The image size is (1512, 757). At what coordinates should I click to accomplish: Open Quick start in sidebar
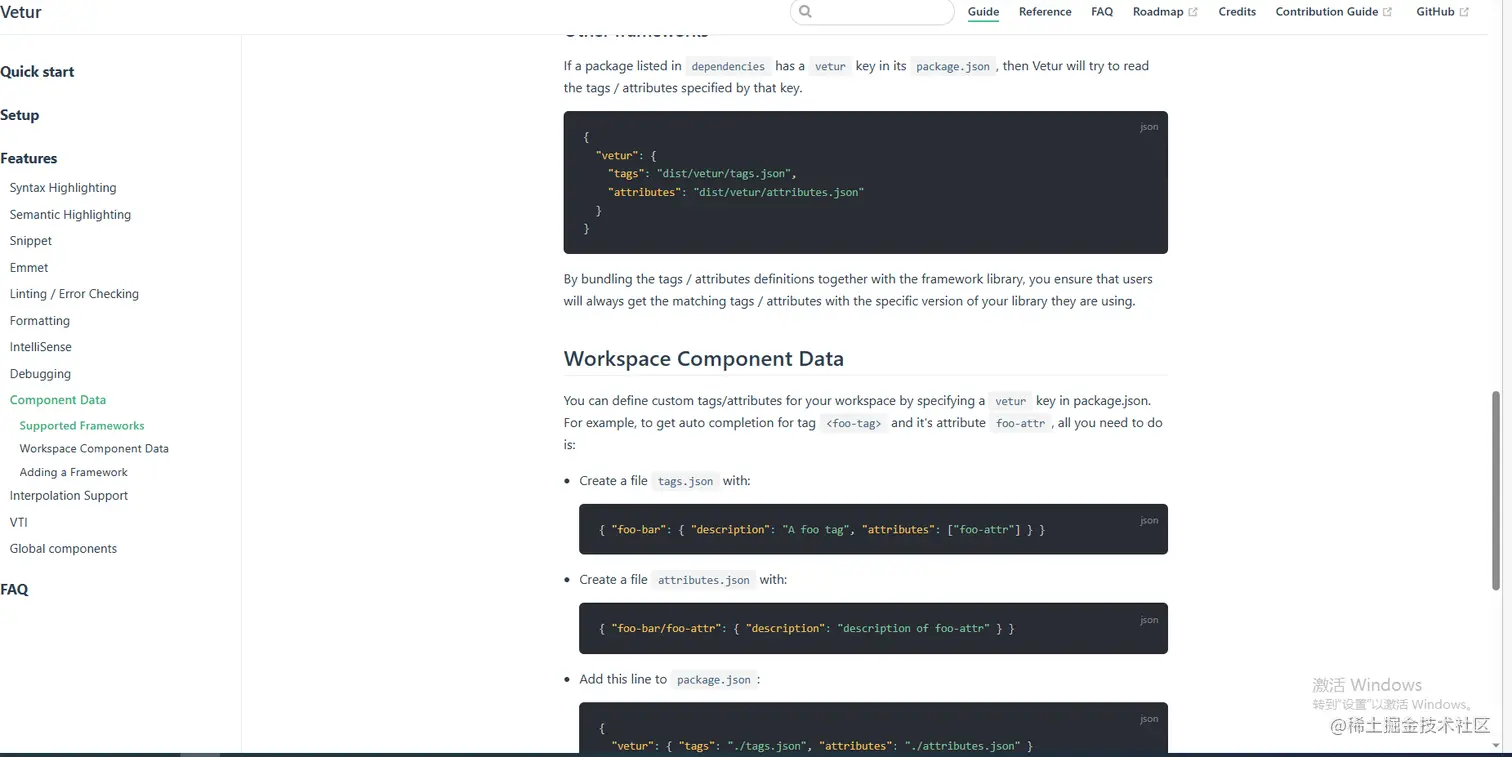click(x=37, y=72)
